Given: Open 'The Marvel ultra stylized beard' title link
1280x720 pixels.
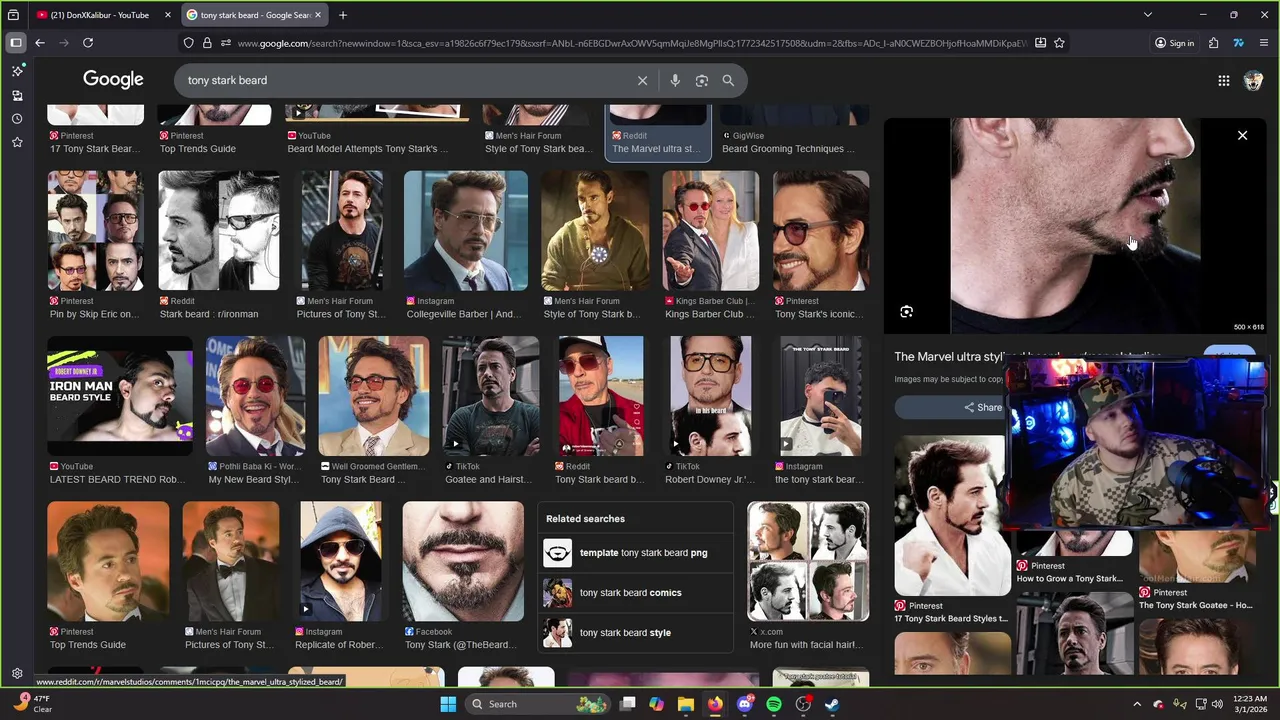Looking at the screenshot, I should point(1028,356).
